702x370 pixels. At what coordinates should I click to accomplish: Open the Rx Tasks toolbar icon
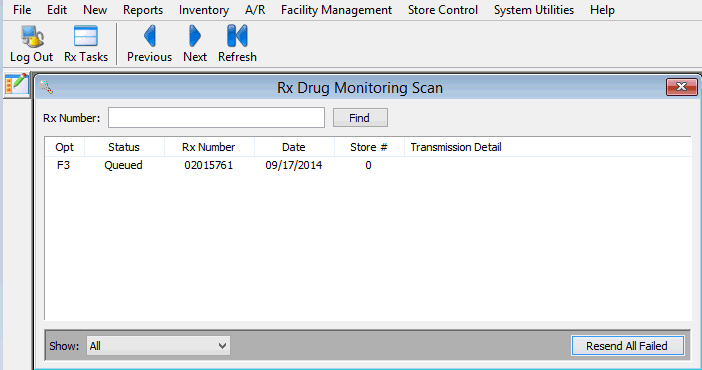[86, 44]
